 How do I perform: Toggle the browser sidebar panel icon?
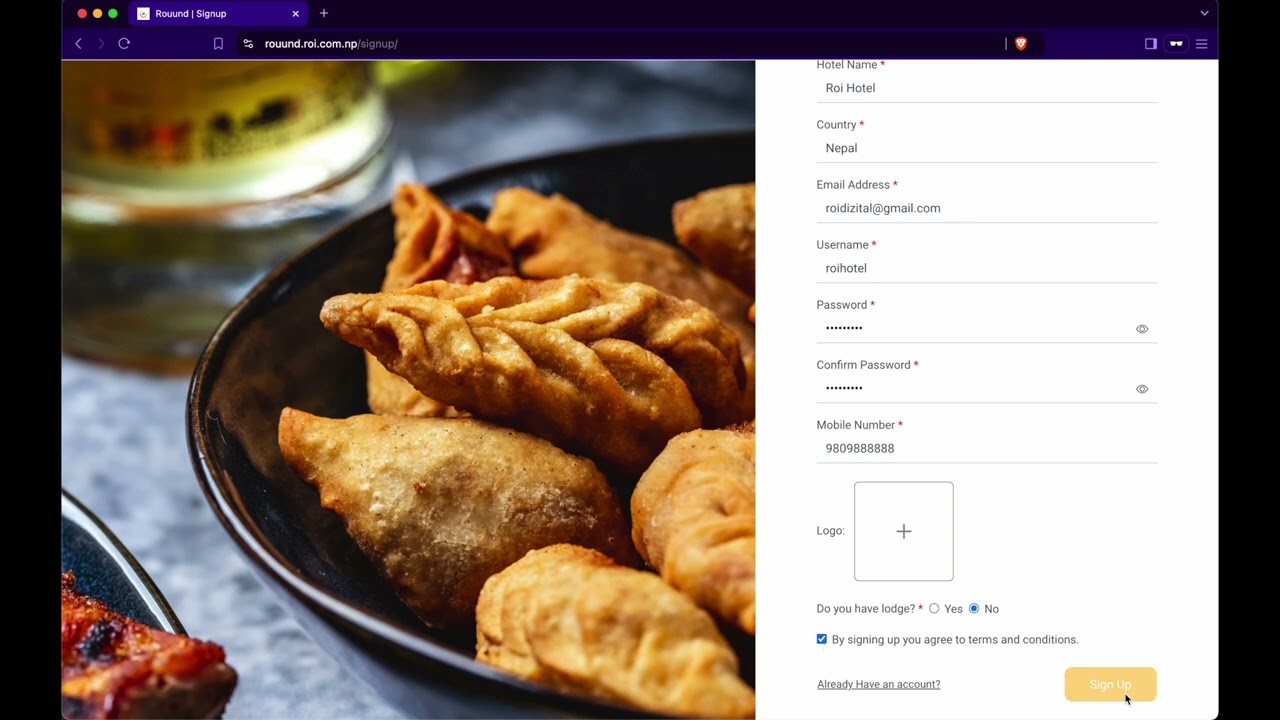(1151, 44)
